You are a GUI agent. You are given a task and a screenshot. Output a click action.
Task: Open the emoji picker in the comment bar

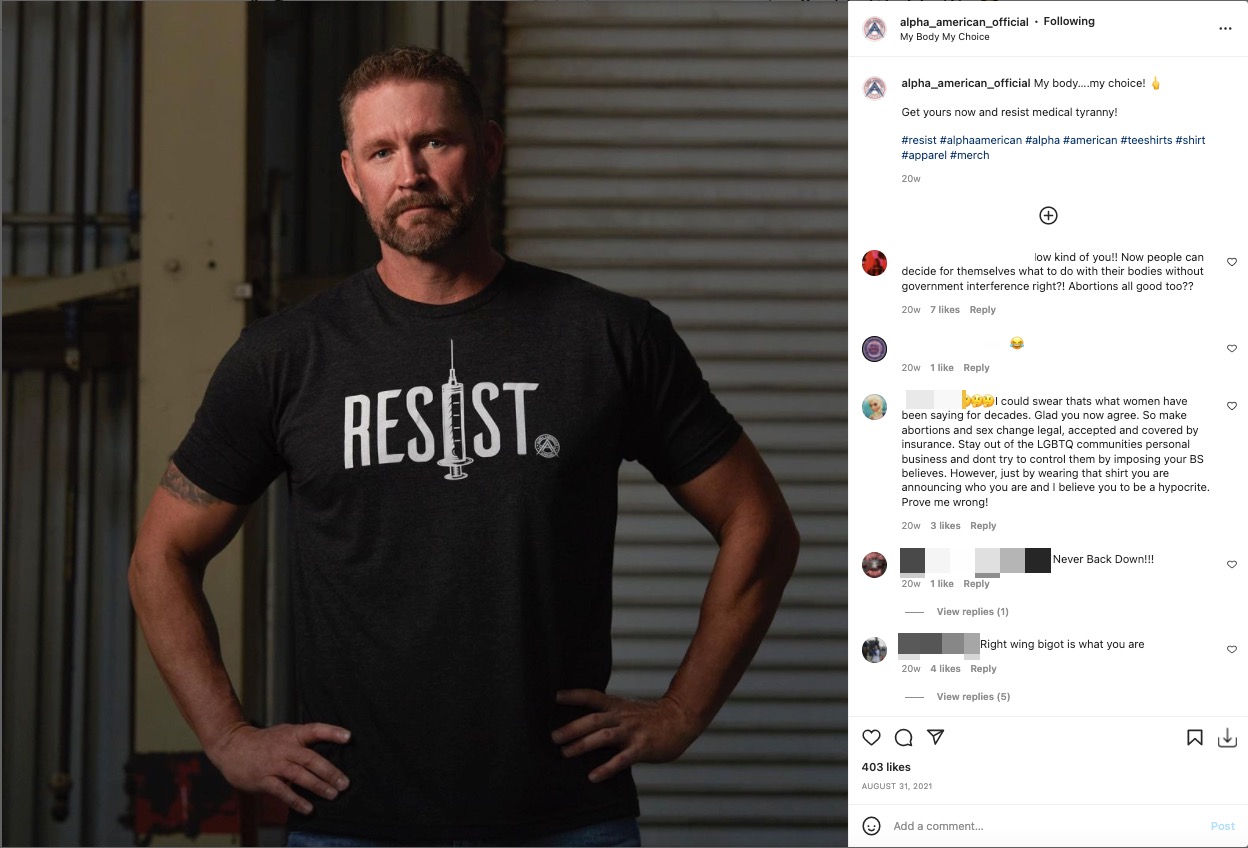coord(871,826)
